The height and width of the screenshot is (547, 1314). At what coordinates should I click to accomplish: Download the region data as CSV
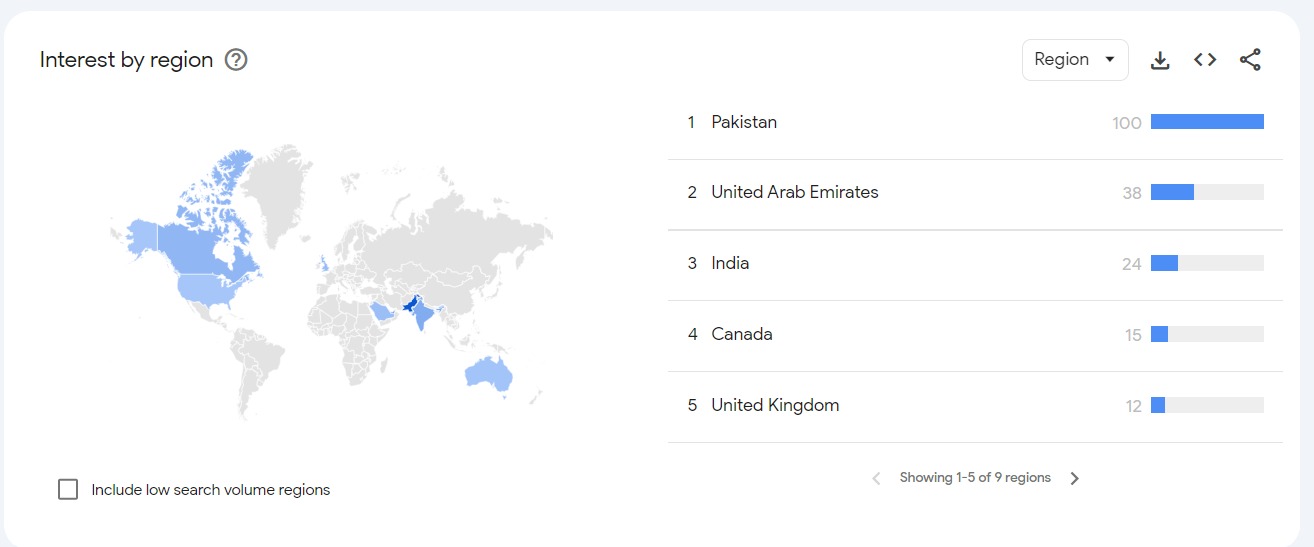1160,60
